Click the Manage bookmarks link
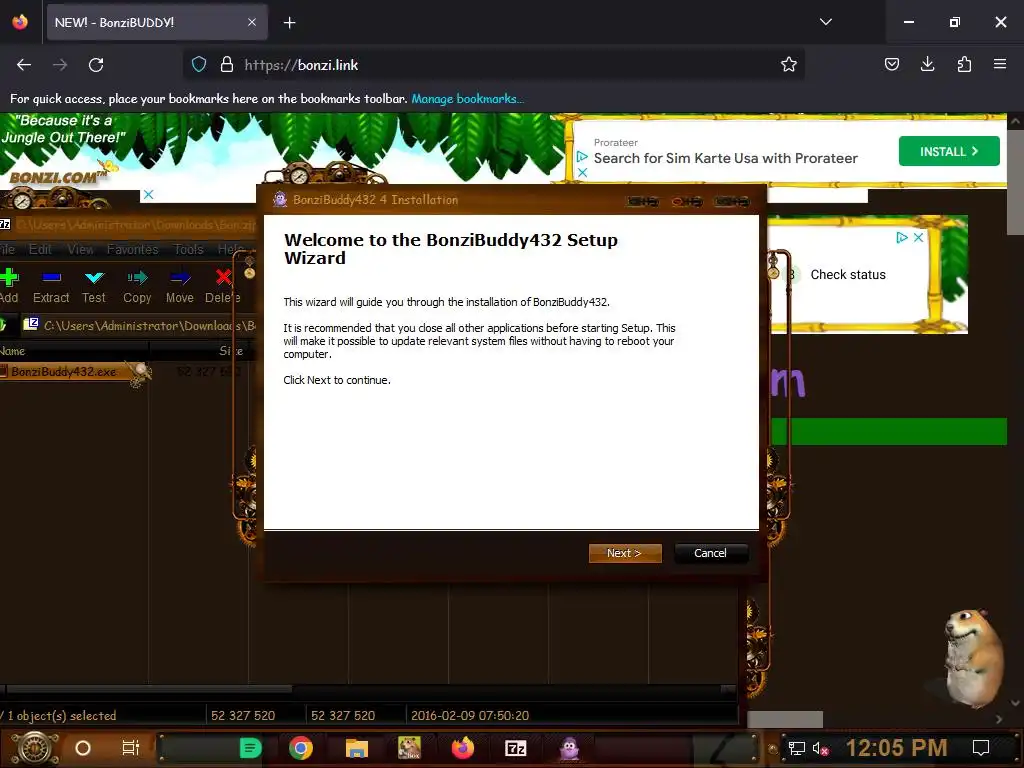1024x768 pixels. (x=467, y=99)
